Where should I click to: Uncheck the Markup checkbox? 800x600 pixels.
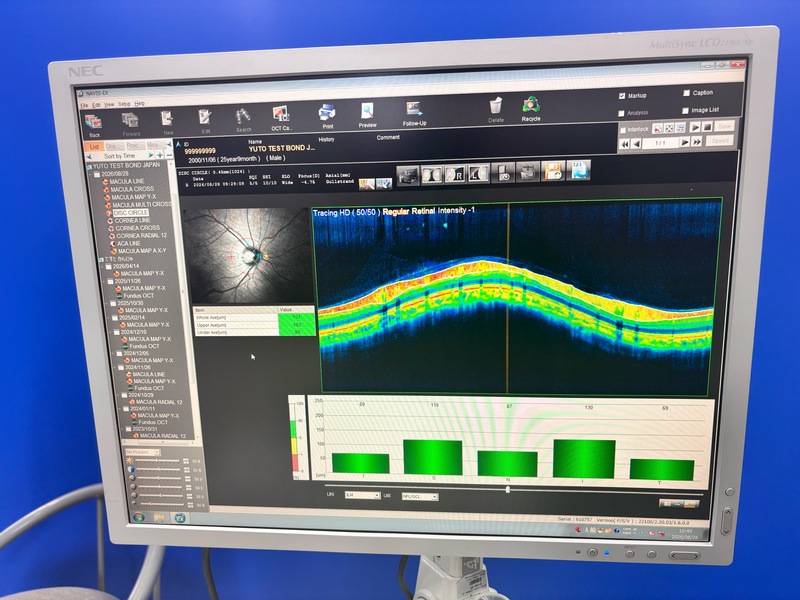621,96
